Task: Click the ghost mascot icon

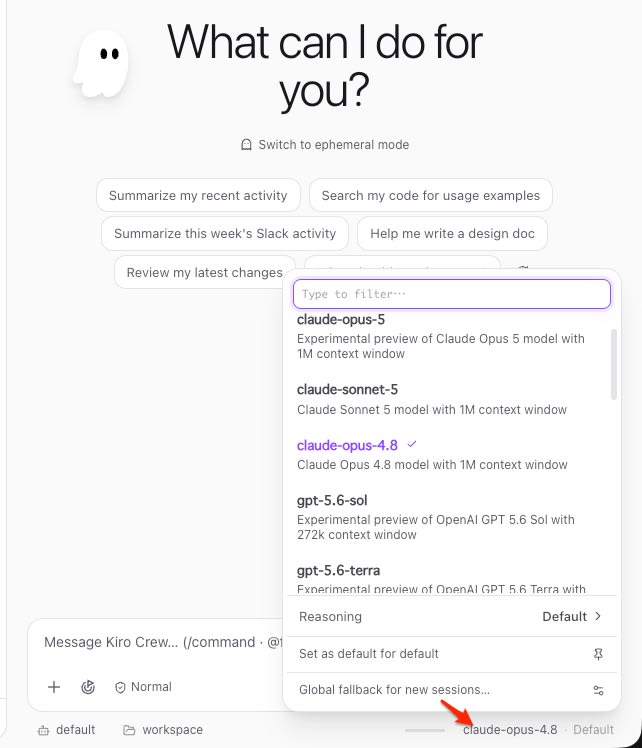Action: click(101, 64)
